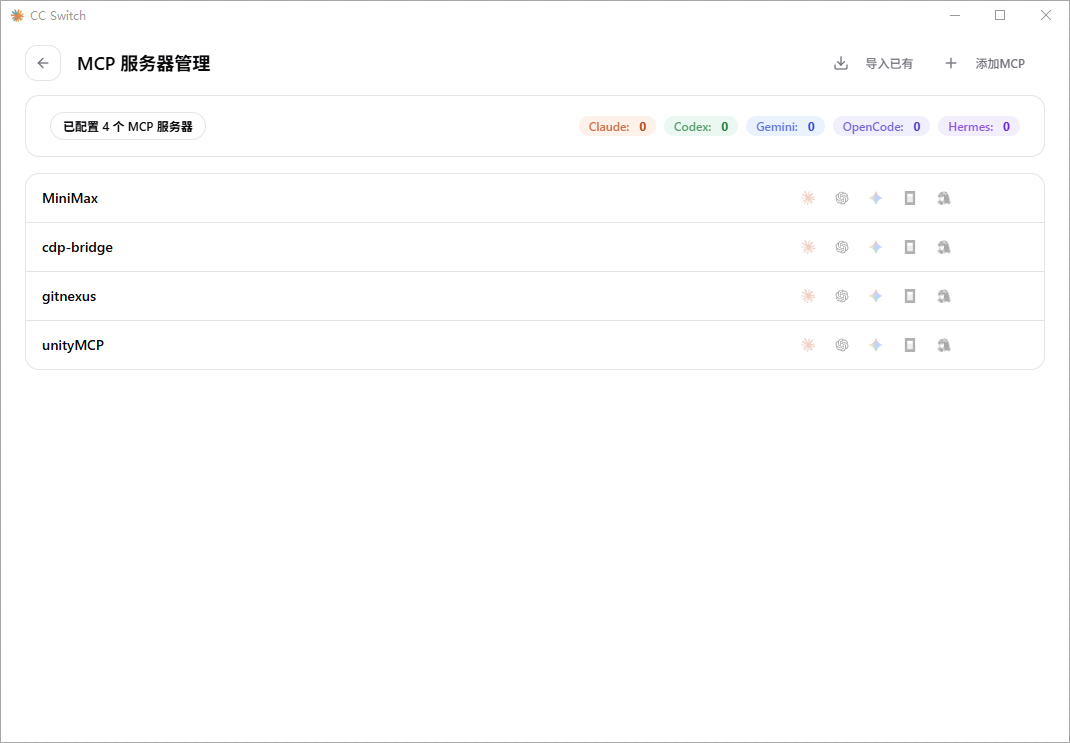This screenshot has height=743, width=1070.
Task: Activate Codex for unityMCP server
Action: pyautogui.click(x=842, y=345)
